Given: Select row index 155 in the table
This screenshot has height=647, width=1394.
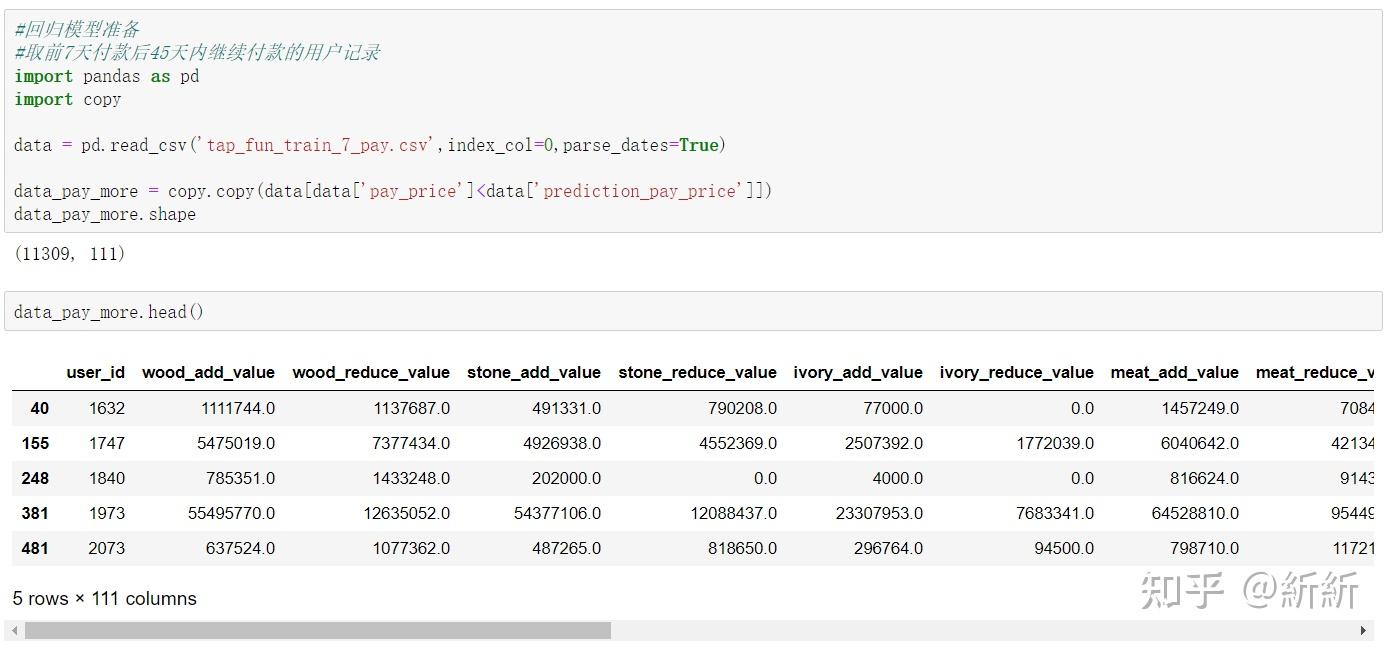Looking at the screenshot, I should pyautogui.click(x=35, y=443).
